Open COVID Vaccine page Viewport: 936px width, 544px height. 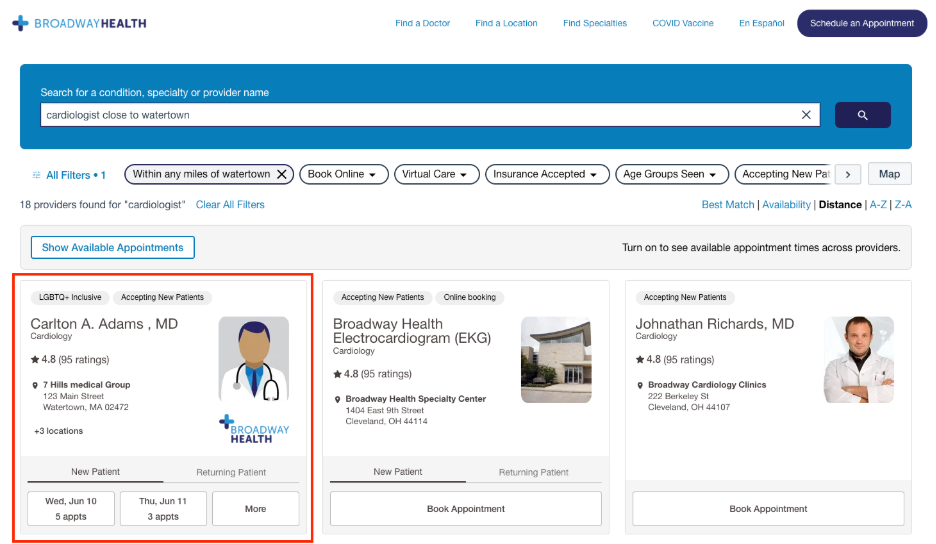683,23
